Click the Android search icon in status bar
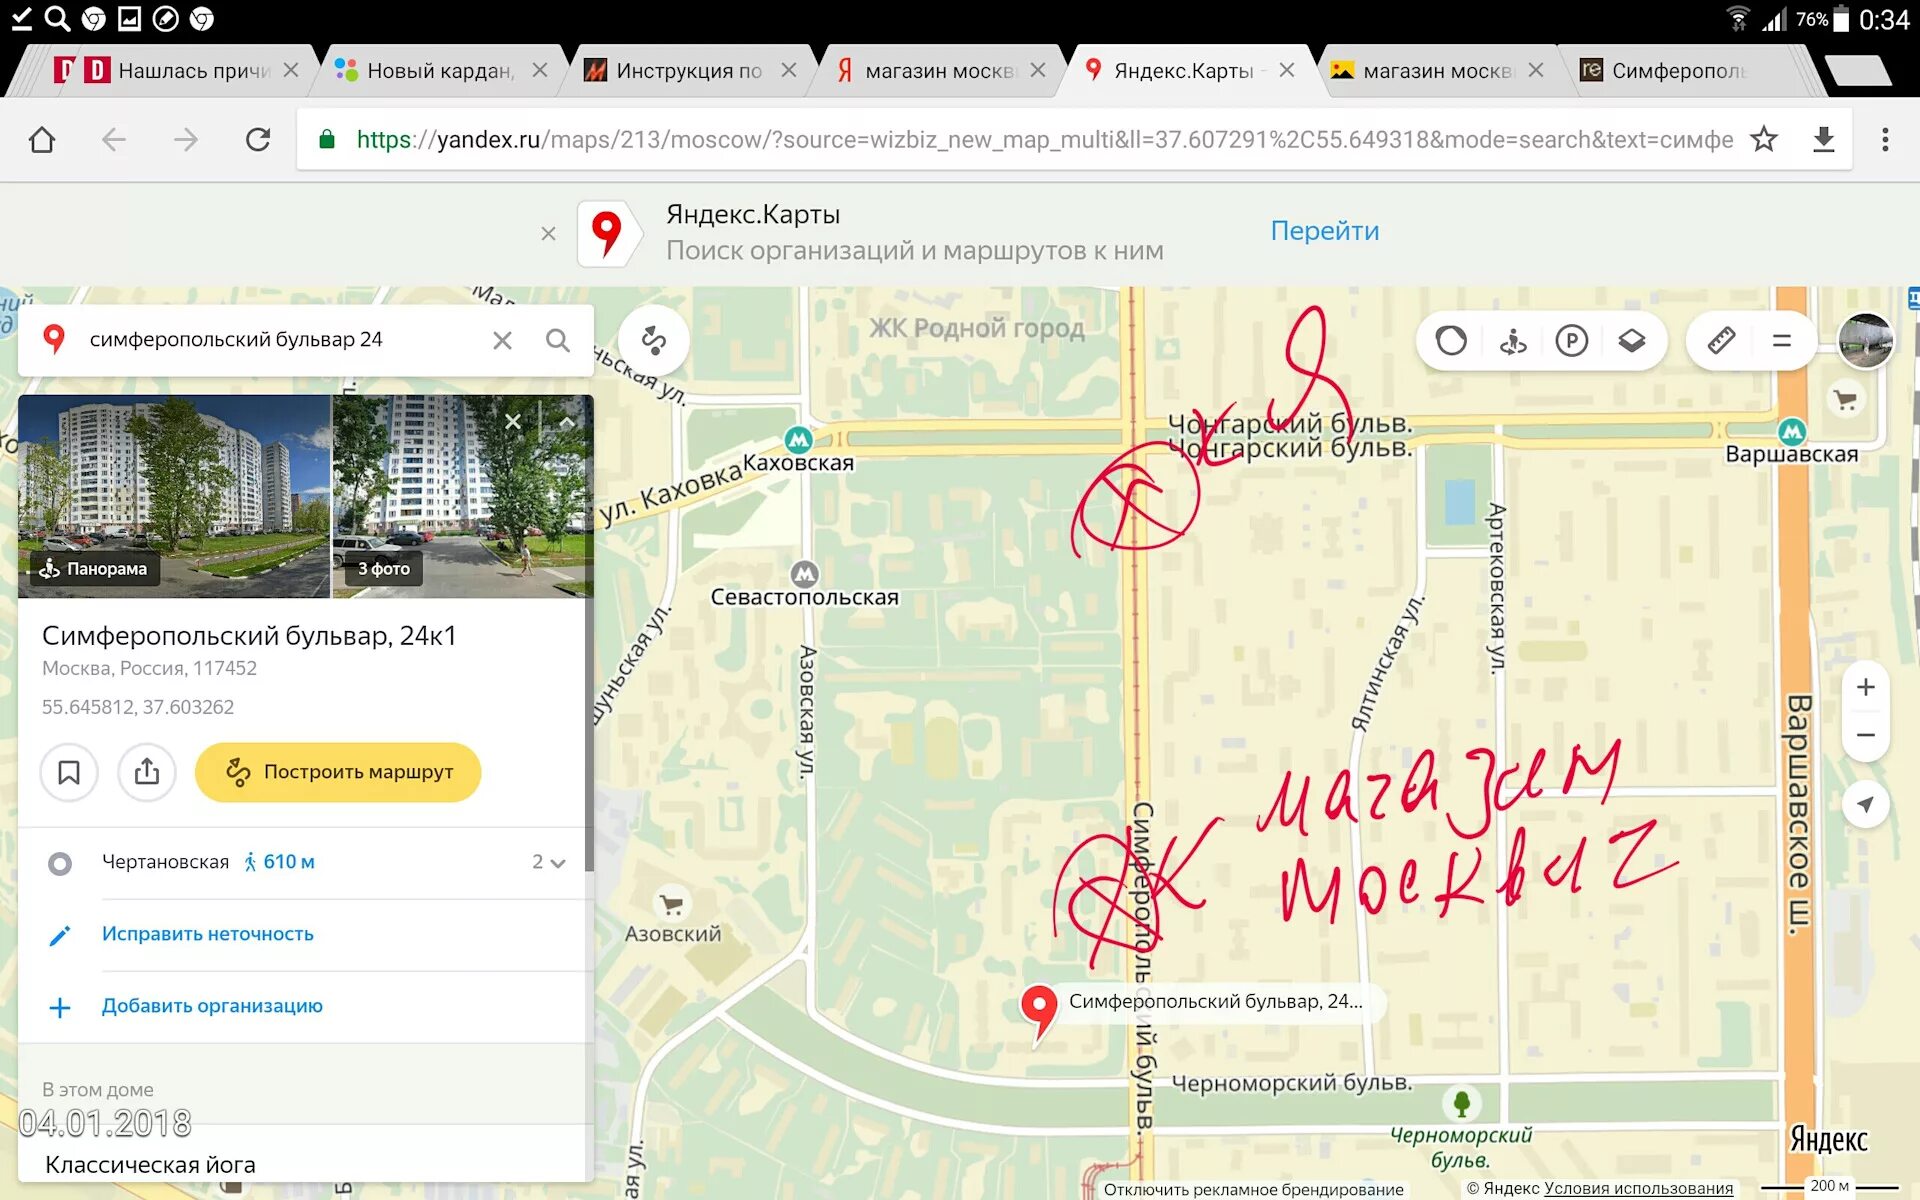This screenshot has height=1200, width=1920. point(57,18)
